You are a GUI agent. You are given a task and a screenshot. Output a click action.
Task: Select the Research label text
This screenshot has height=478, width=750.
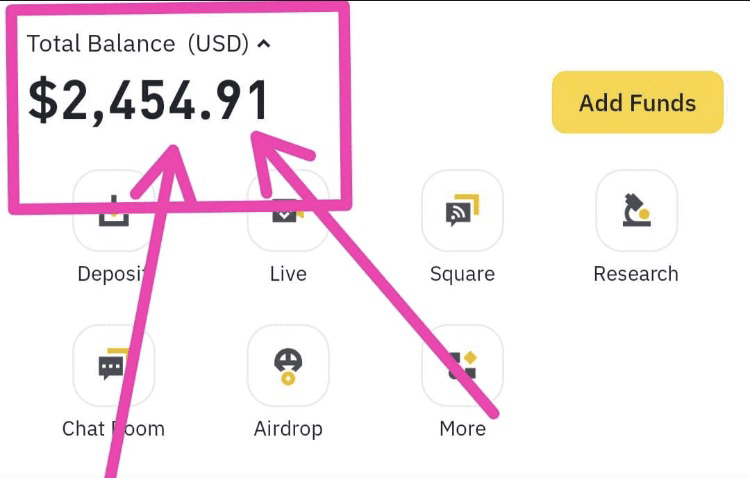pyautogui.click(x=636, y=274)
